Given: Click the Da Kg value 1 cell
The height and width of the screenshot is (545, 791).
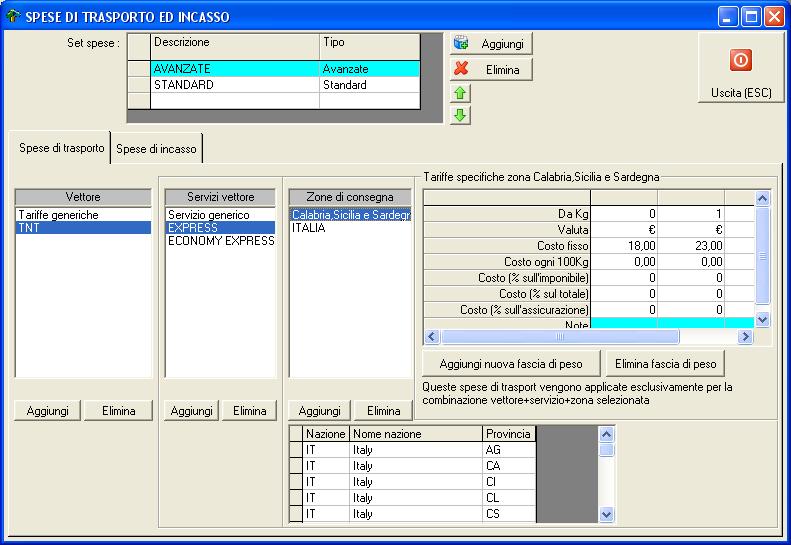Looking at the screenshot, I should (x=691, y=213).
